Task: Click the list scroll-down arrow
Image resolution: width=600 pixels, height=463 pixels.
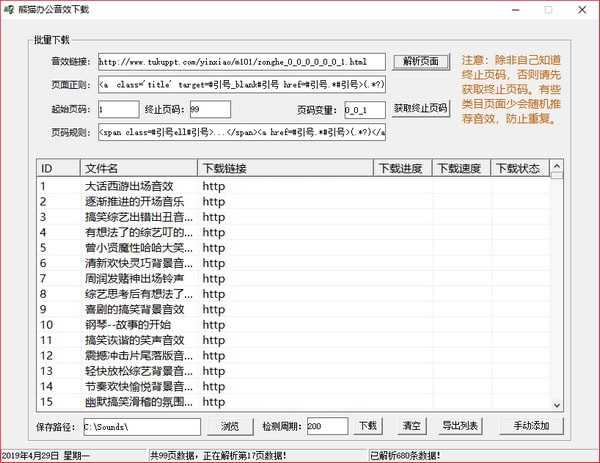Action: [x=557, y=405]
